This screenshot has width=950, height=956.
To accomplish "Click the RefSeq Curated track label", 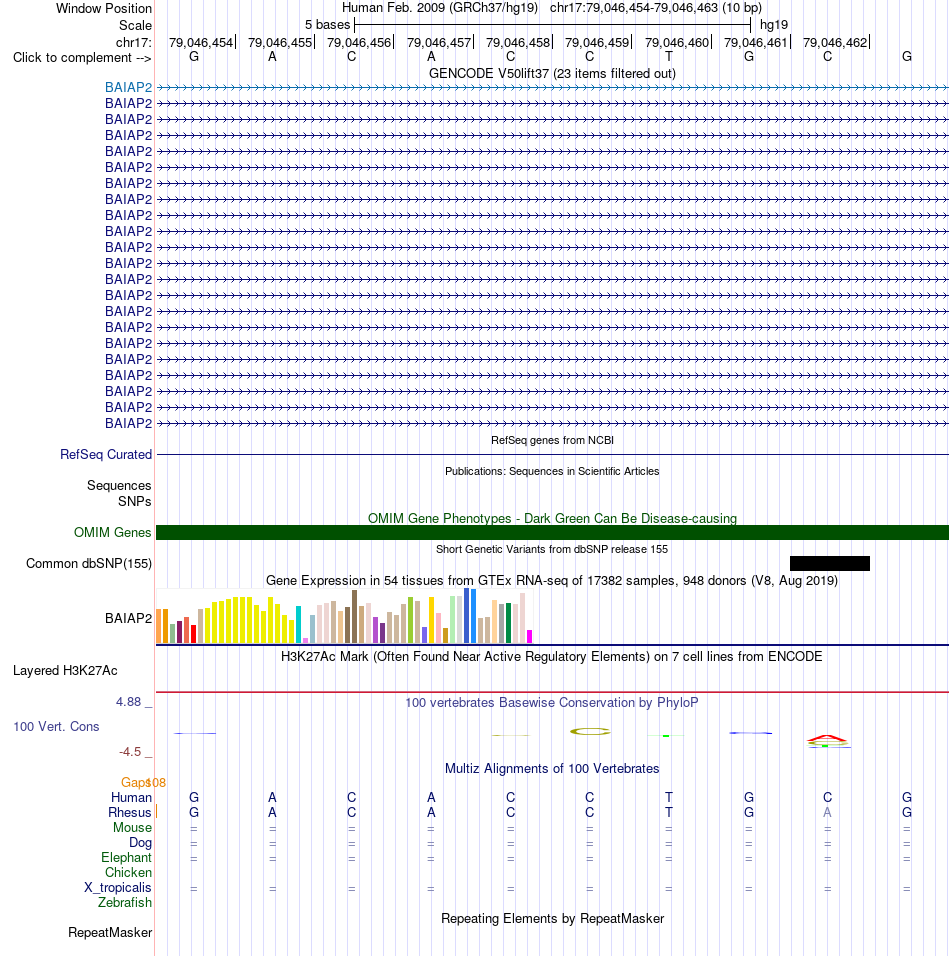I will (x=106, y=454).
